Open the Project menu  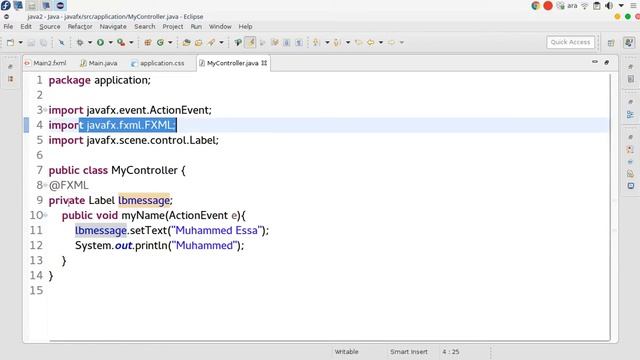tap(173, 27)
